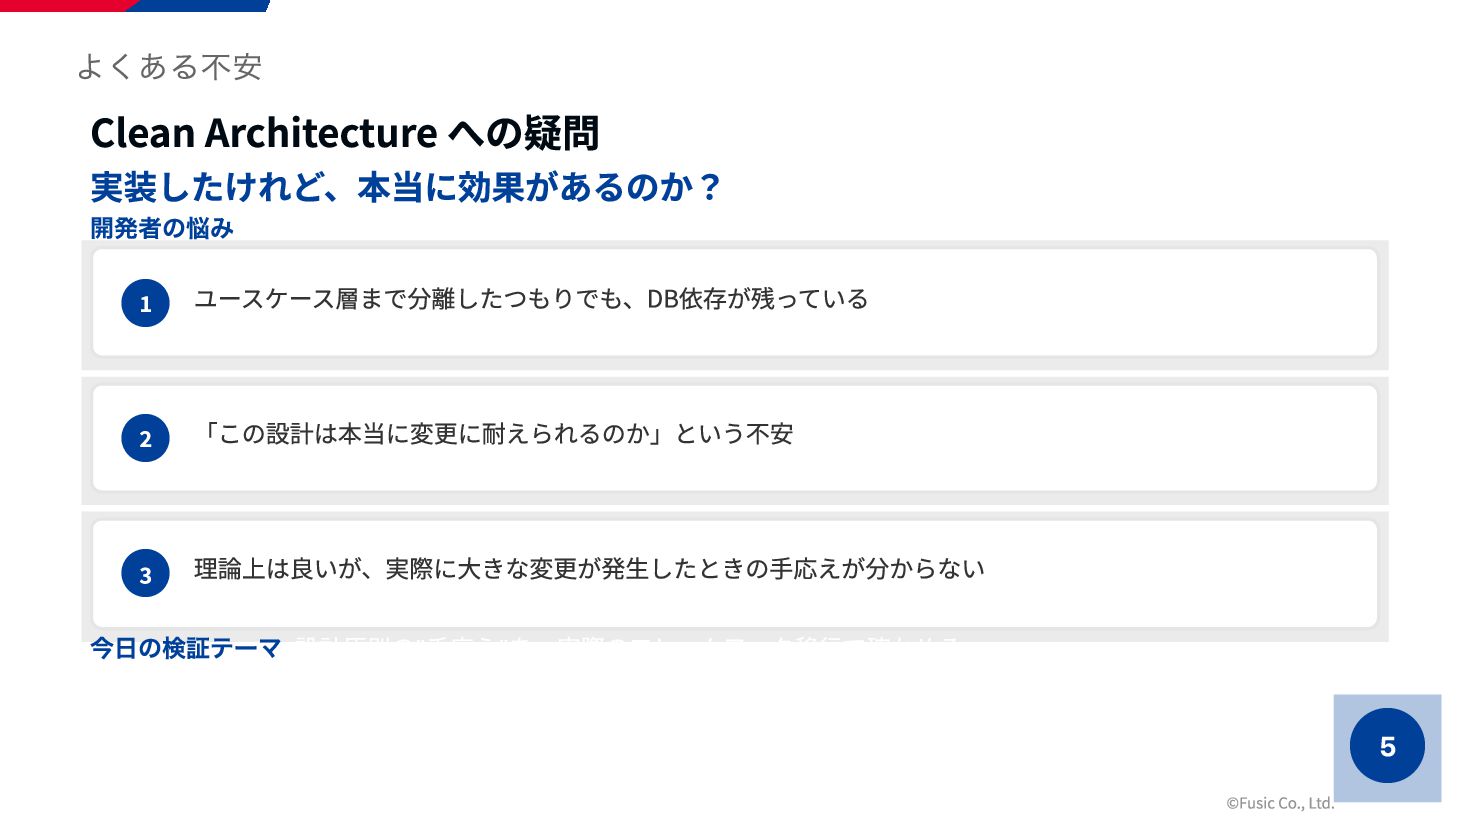Click the number 2 circle badge
This screenshot has width=1470, height=828.
coord(145,438)
